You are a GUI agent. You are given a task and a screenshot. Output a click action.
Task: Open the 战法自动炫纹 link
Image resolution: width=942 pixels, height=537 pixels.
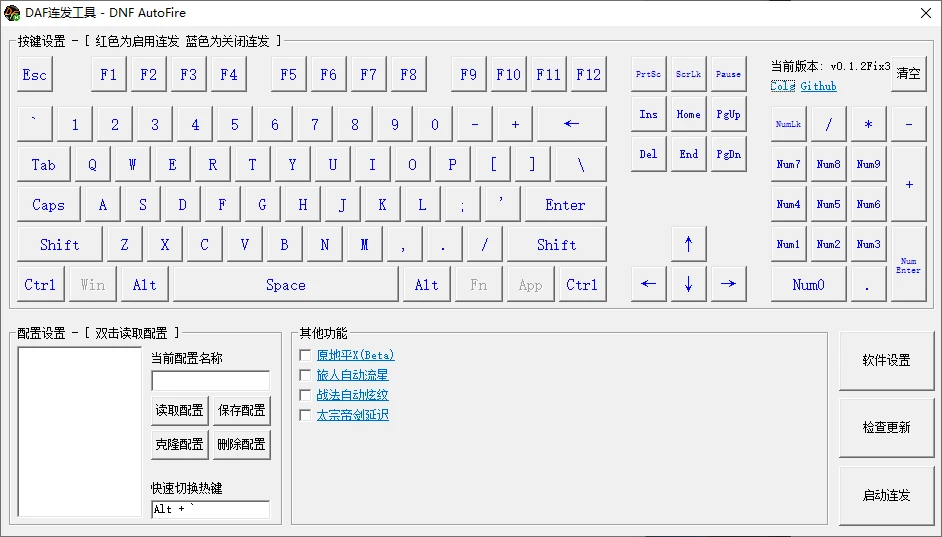click(x=352, y=395)
